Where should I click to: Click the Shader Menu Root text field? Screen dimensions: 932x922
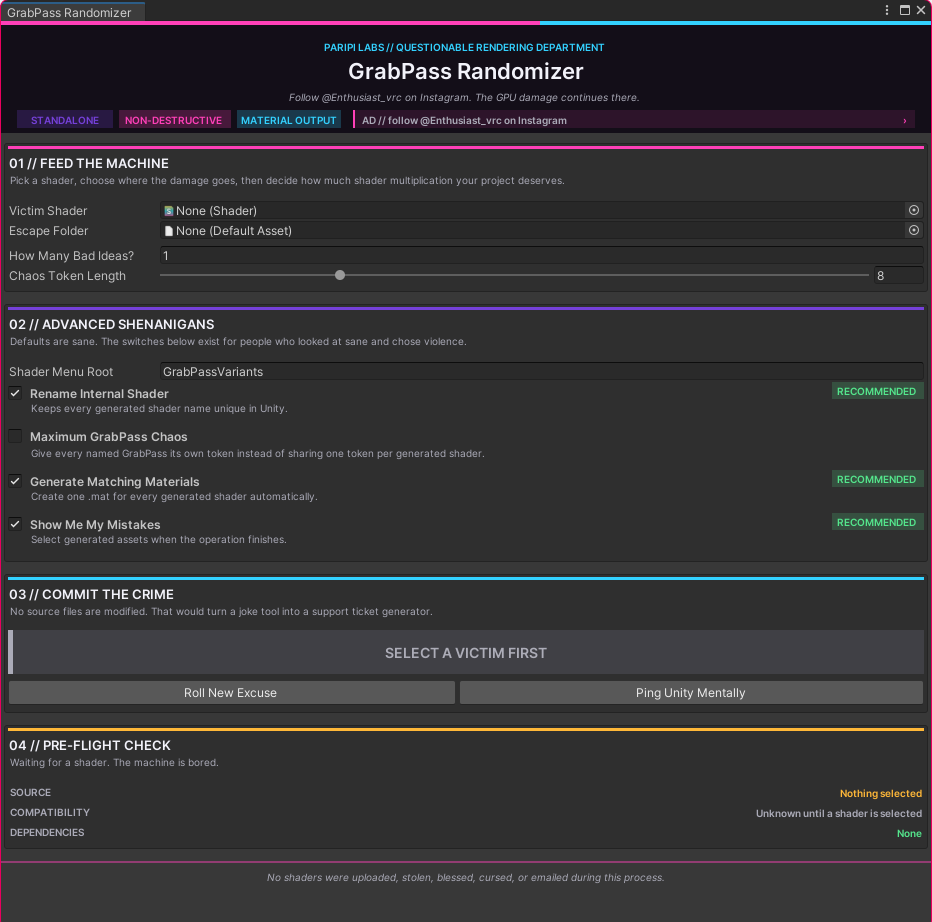541,372
